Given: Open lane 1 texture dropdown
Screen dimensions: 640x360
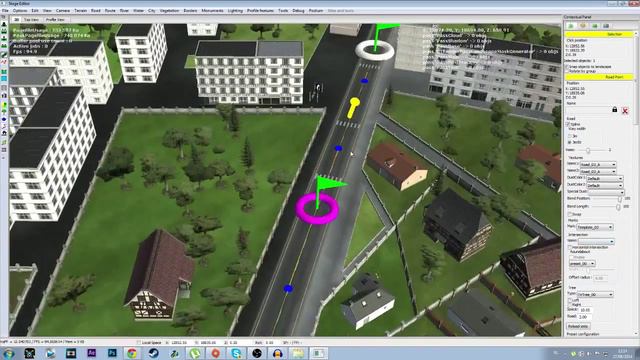Looking at the screenshot, I should point(598,164).
